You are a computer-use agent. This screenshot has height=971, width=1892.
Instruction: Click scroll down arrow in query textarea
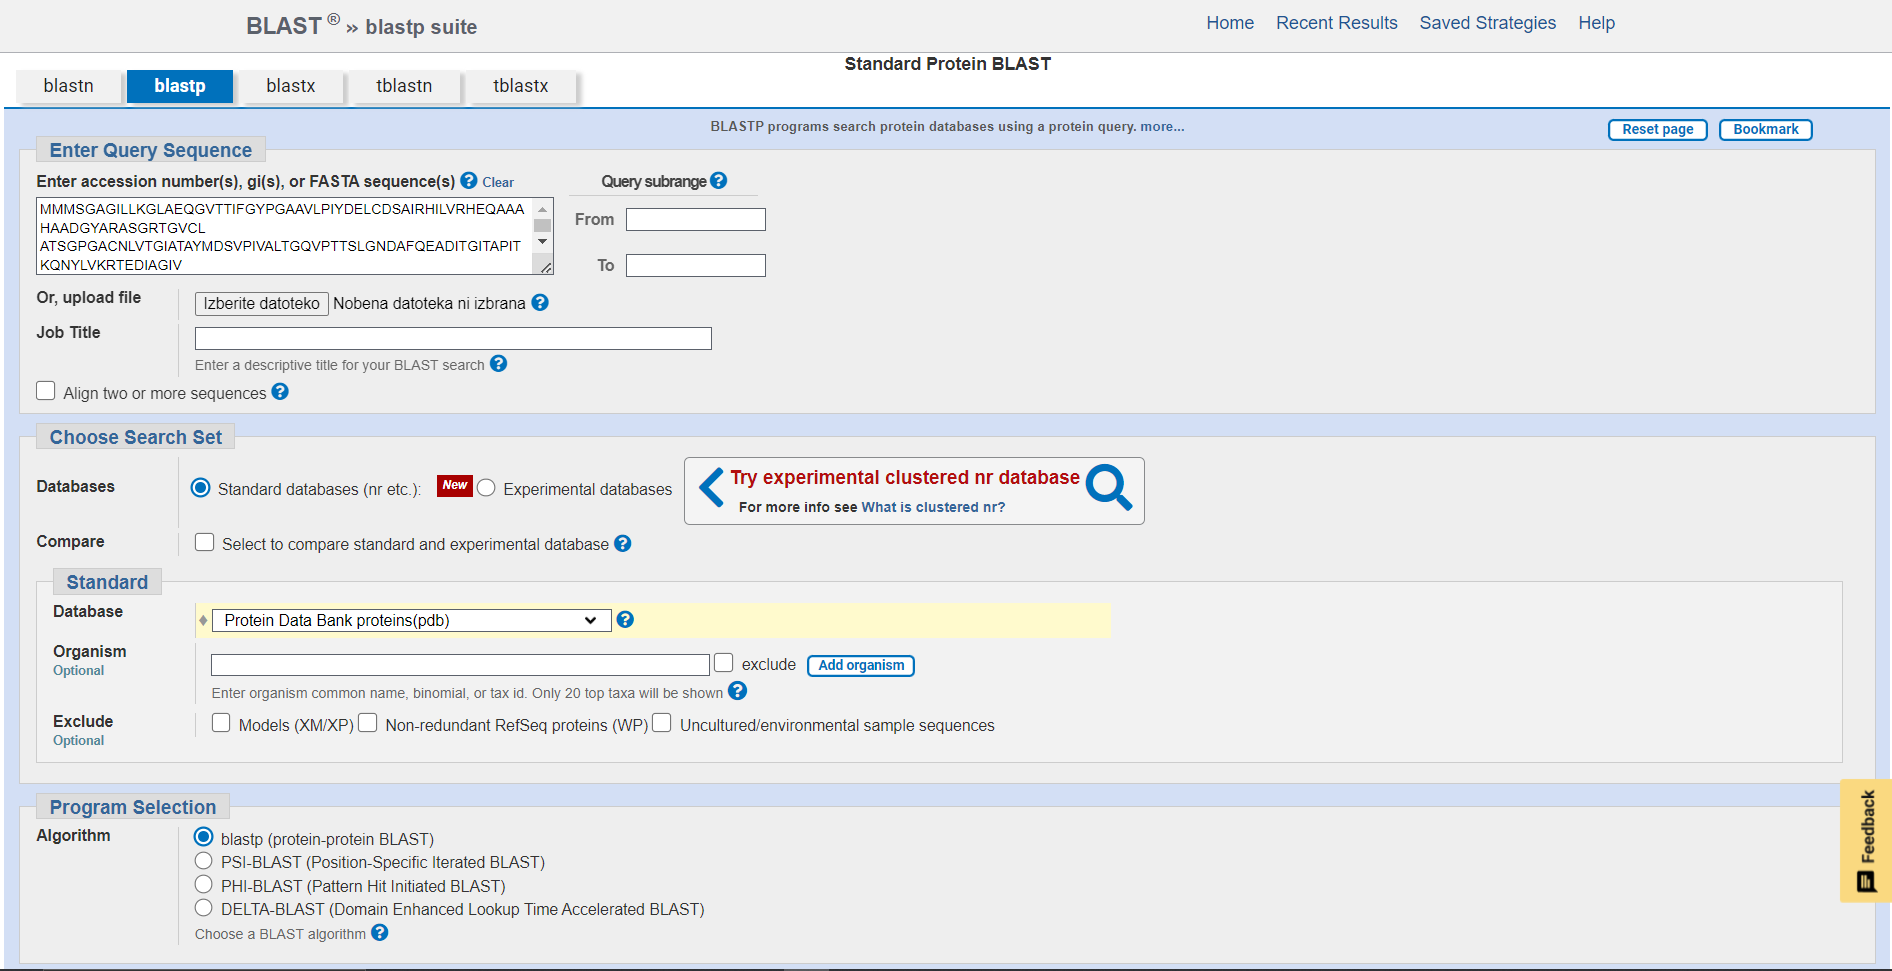click(543, 241)
